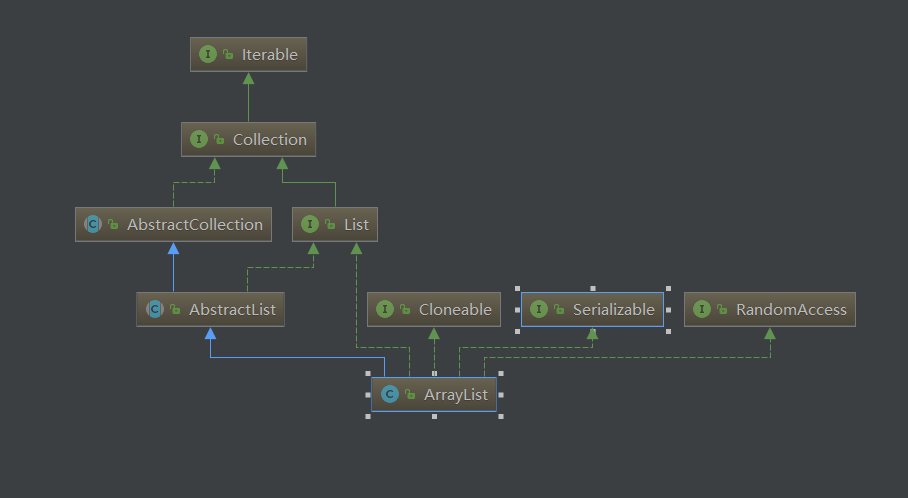Click the interface icon on Collection node

click(x=198, y=140)
